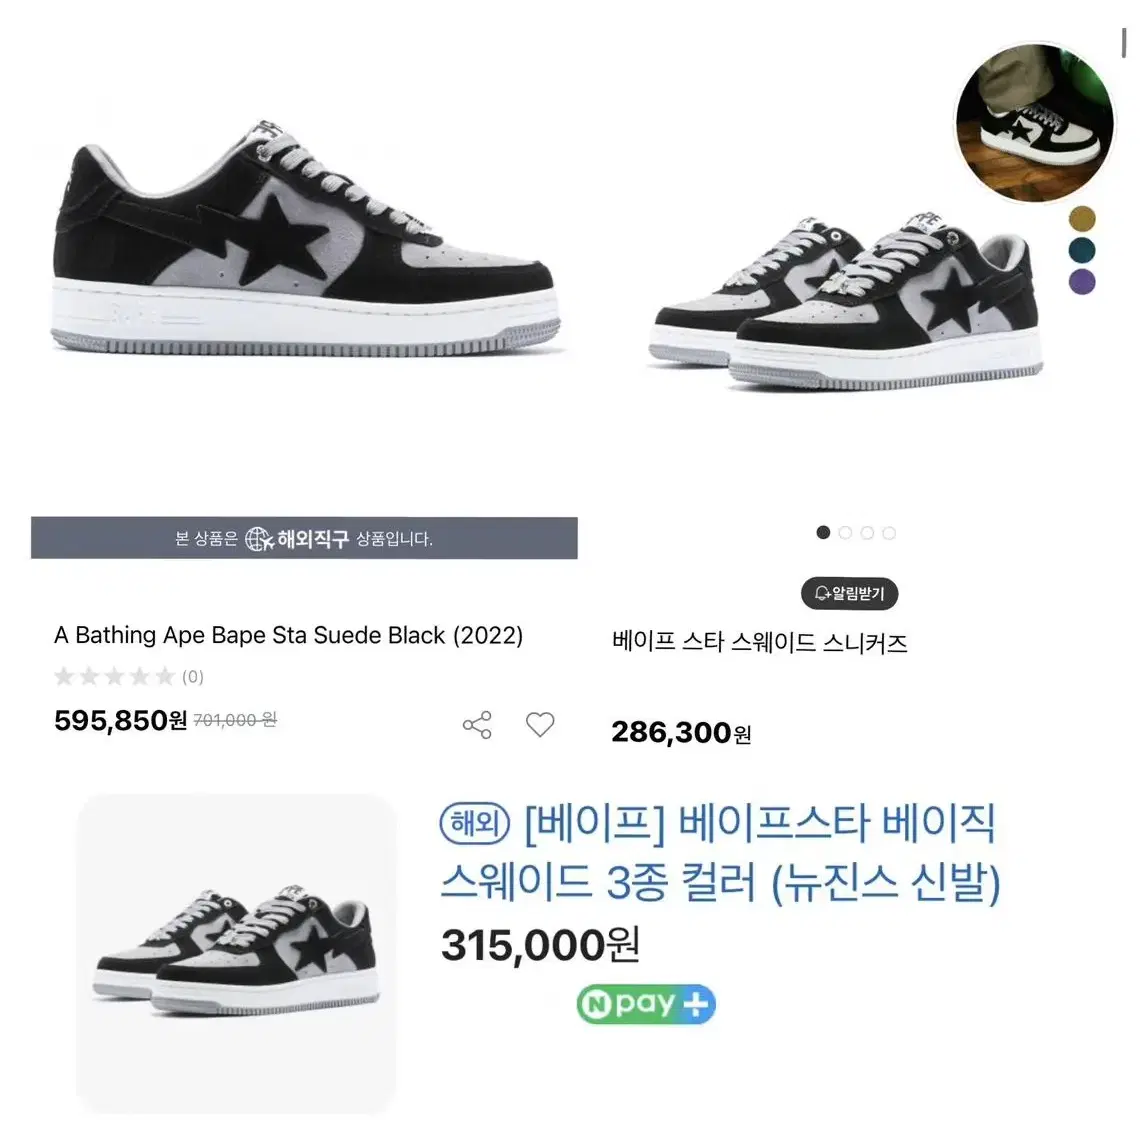This screenshot has width=1148, height=1148.
Task: Open the circular worn-shoe photo thumbnail
Action: [1034, 122]
